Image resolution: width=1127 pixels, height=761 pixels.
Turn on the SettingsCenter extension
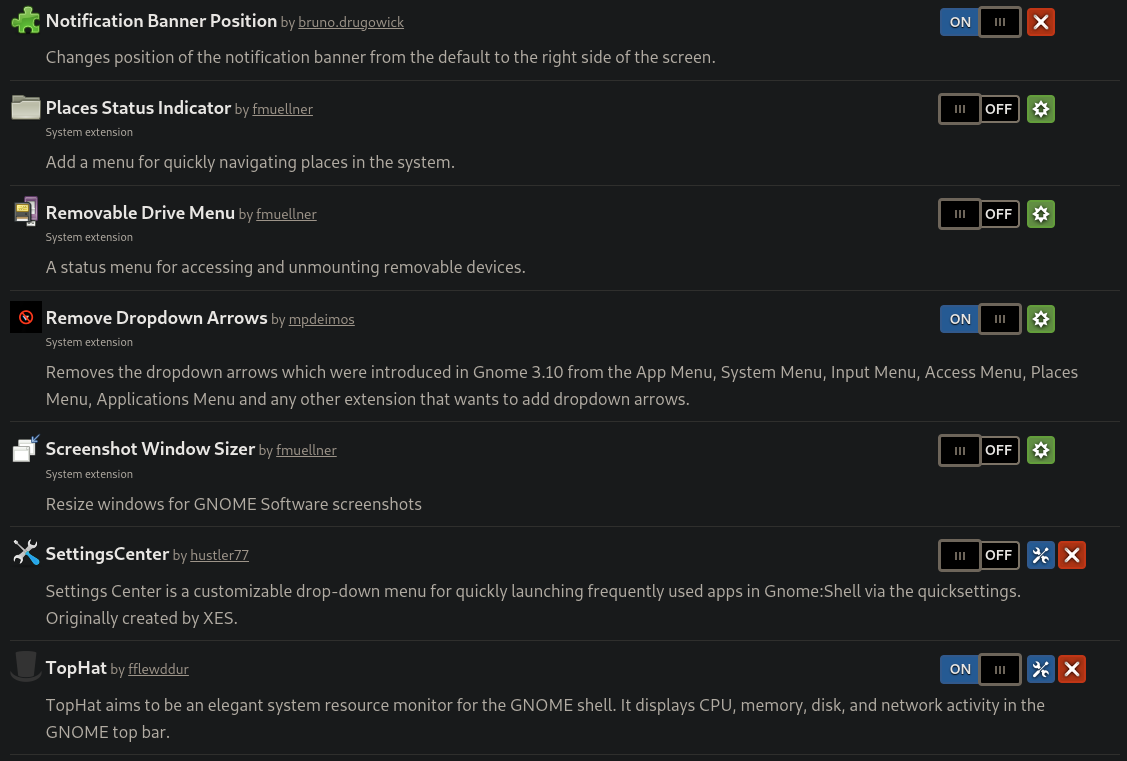[x=979, y=555]
